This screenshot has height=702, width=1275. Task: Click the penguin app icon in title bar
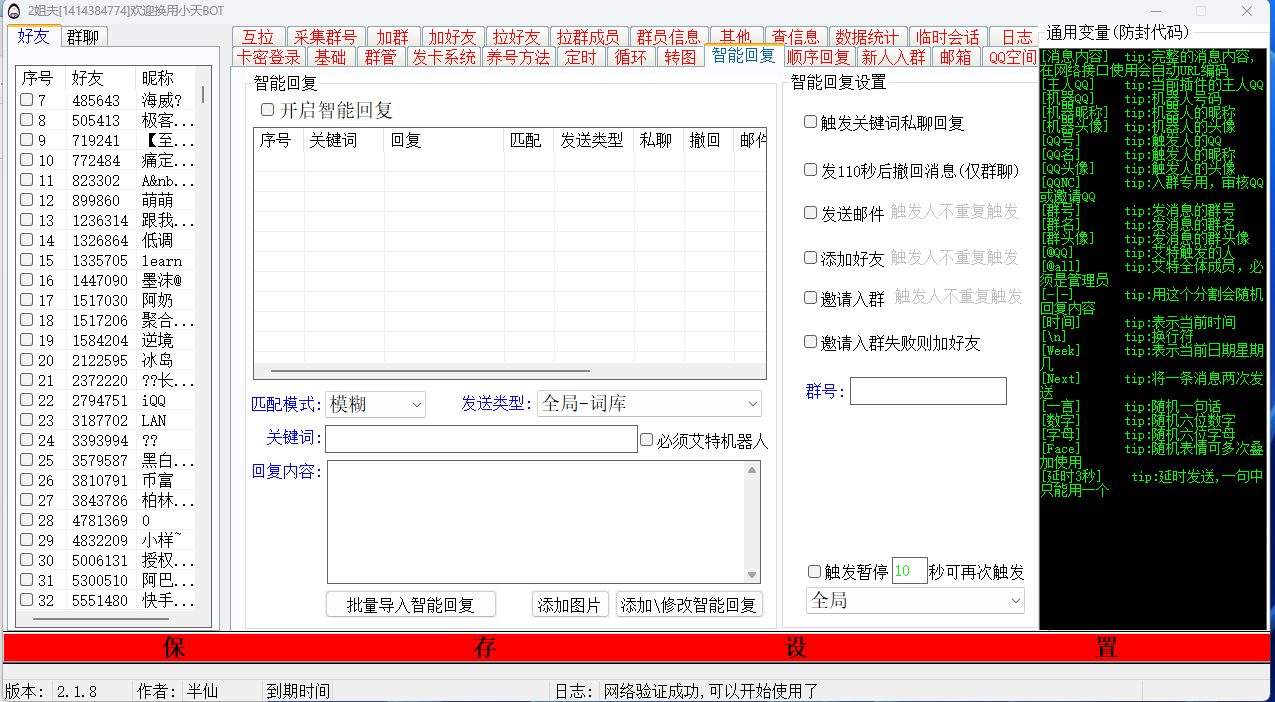point(13,11)
